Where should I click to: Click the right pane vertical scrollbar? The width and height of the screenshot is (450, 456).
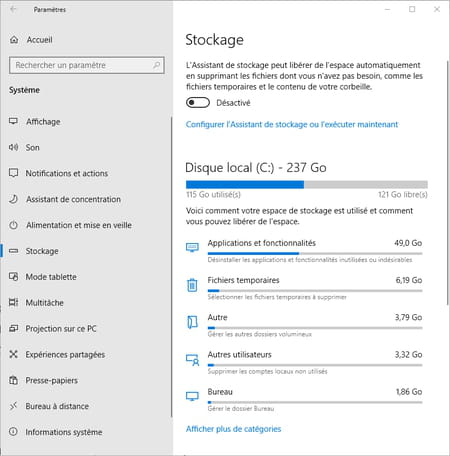(447, 182)
